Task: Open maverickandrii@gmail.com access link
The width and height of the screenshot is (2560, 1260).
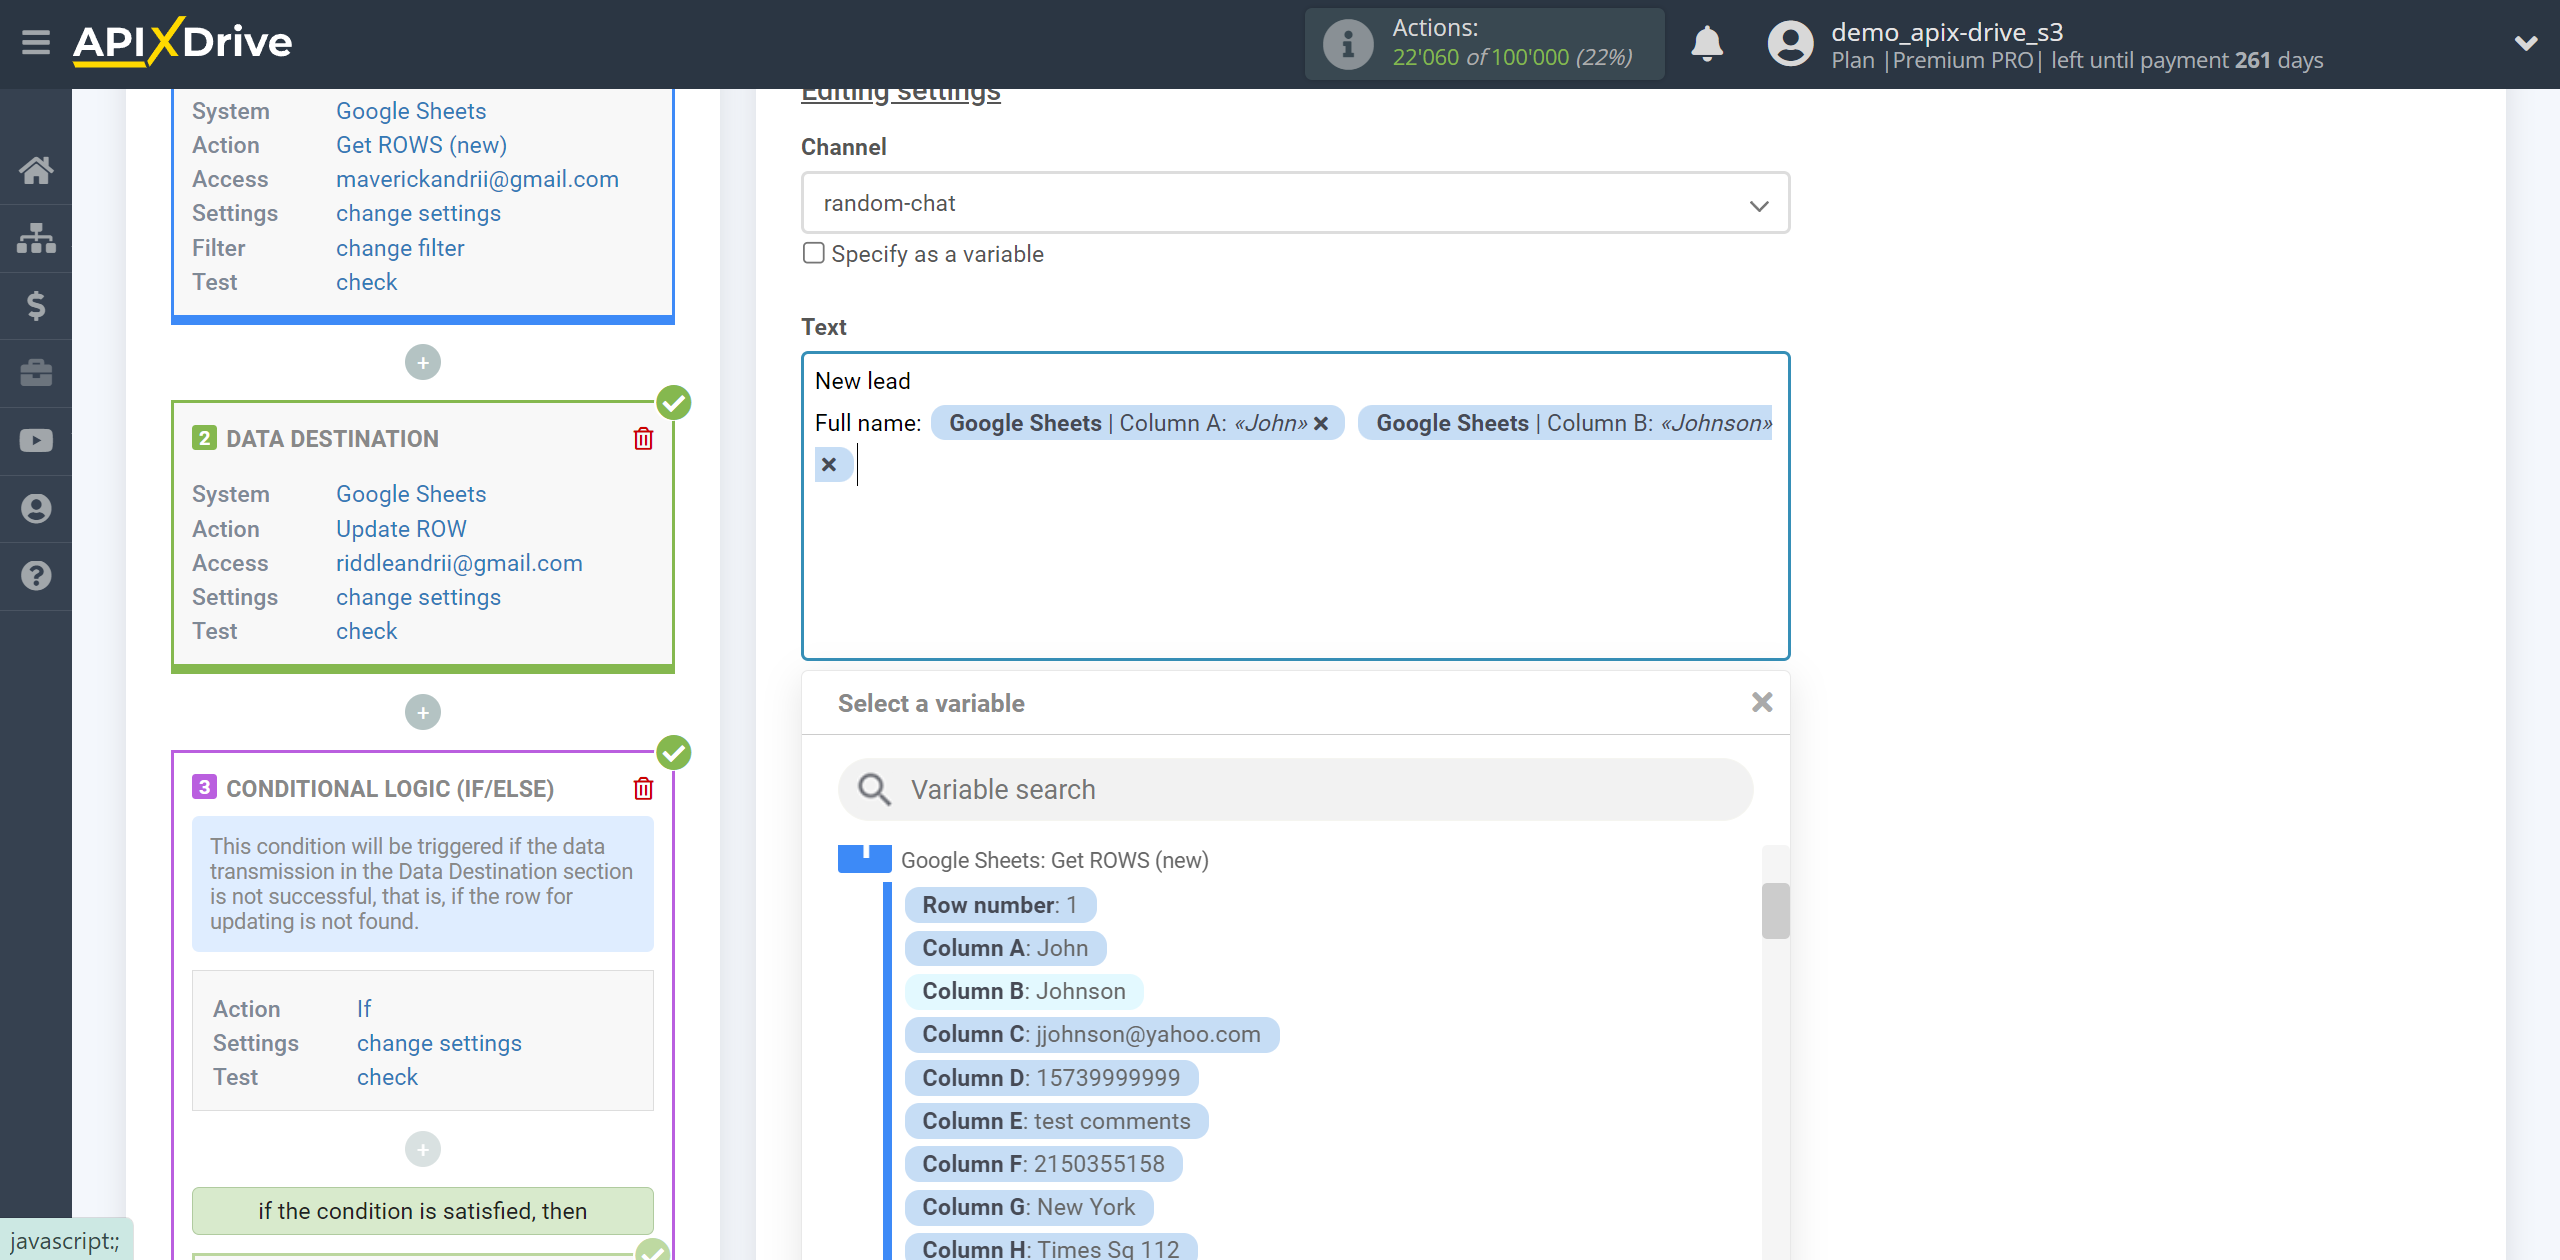Action: pos(477,179)
